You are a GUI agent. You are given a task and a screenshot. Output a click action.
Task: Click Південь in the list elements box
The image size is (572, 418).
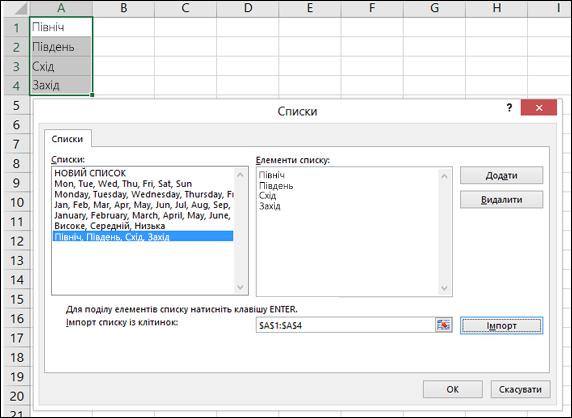click(x=276, y=186)
